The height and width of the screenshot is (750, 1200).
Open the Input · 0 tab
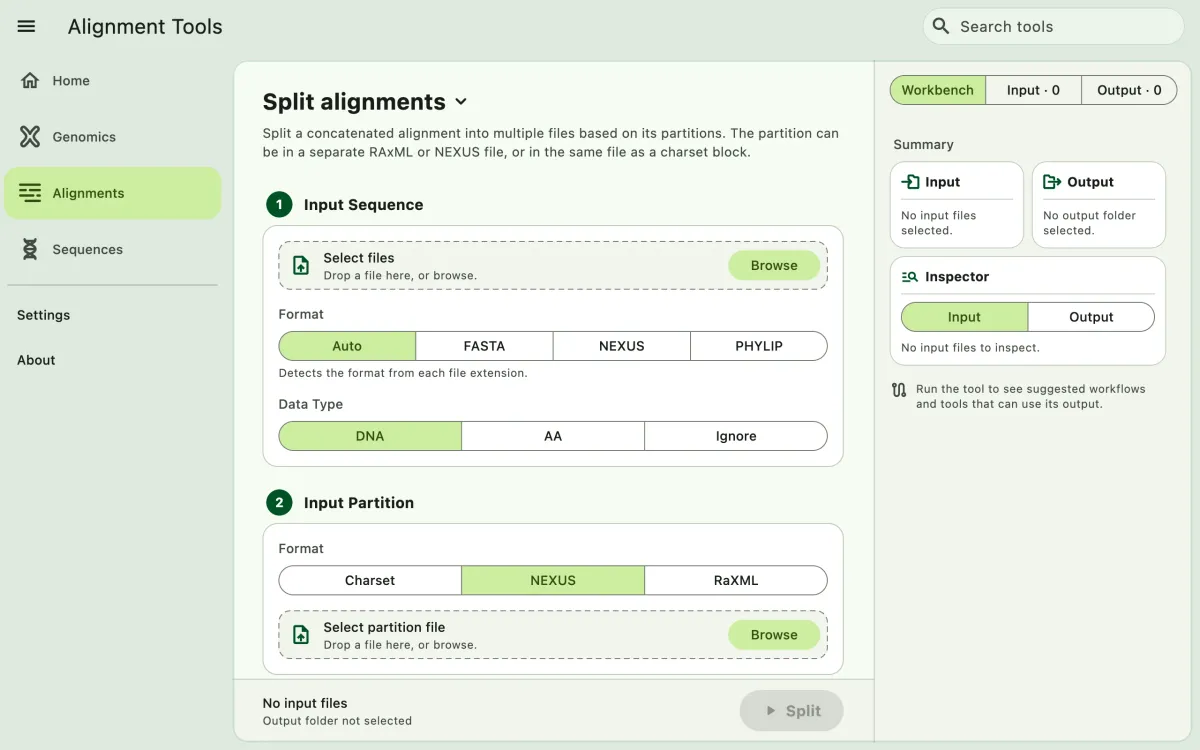pos(1033,90)
